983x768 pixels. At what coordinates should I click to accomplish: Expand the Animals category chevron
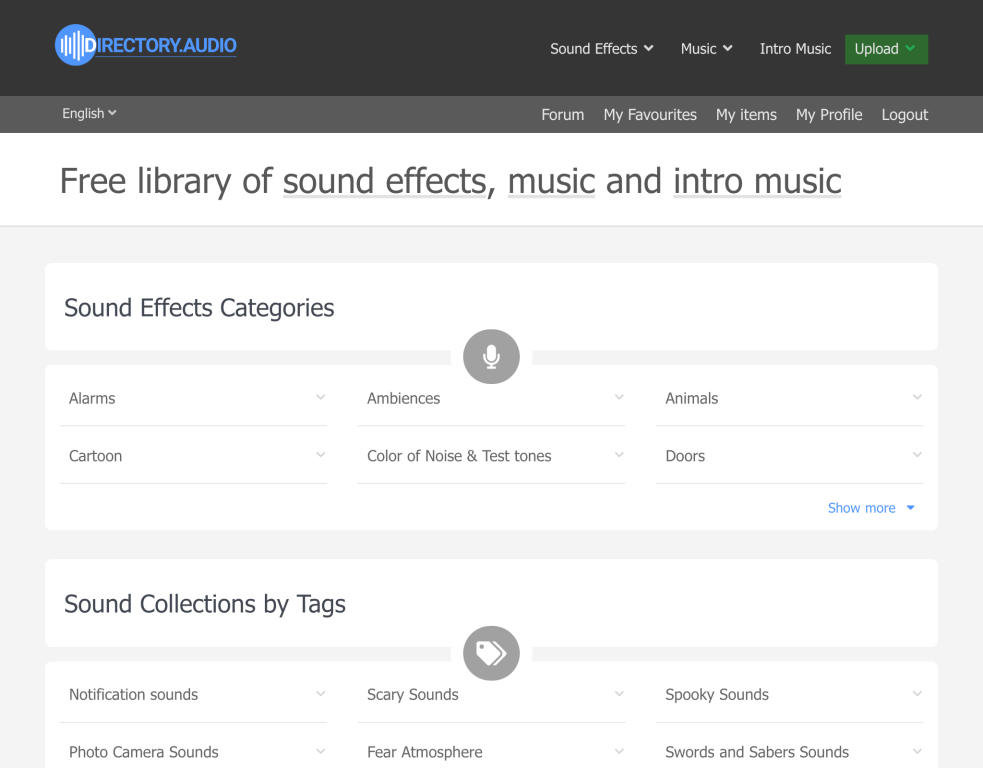[x=917, y=397]
